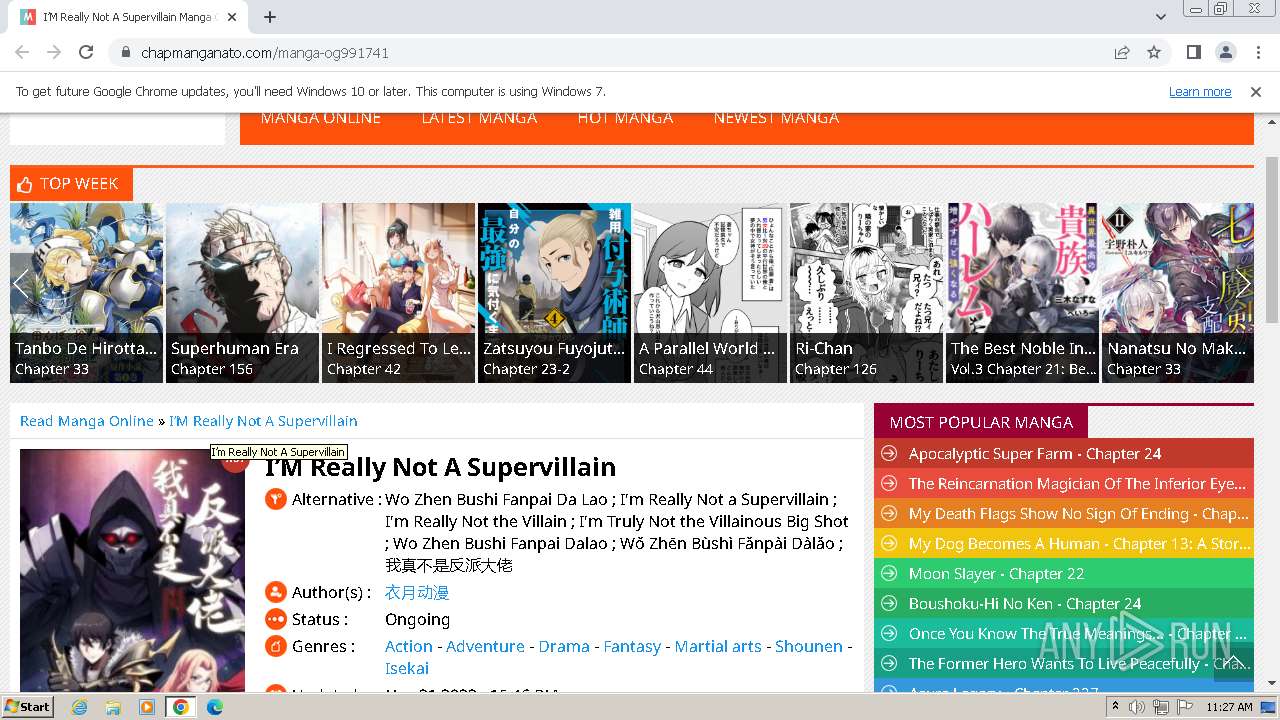Open HOT MANGA menu item
Viewport: 1280px width, 720px height.
pos(625,118)
